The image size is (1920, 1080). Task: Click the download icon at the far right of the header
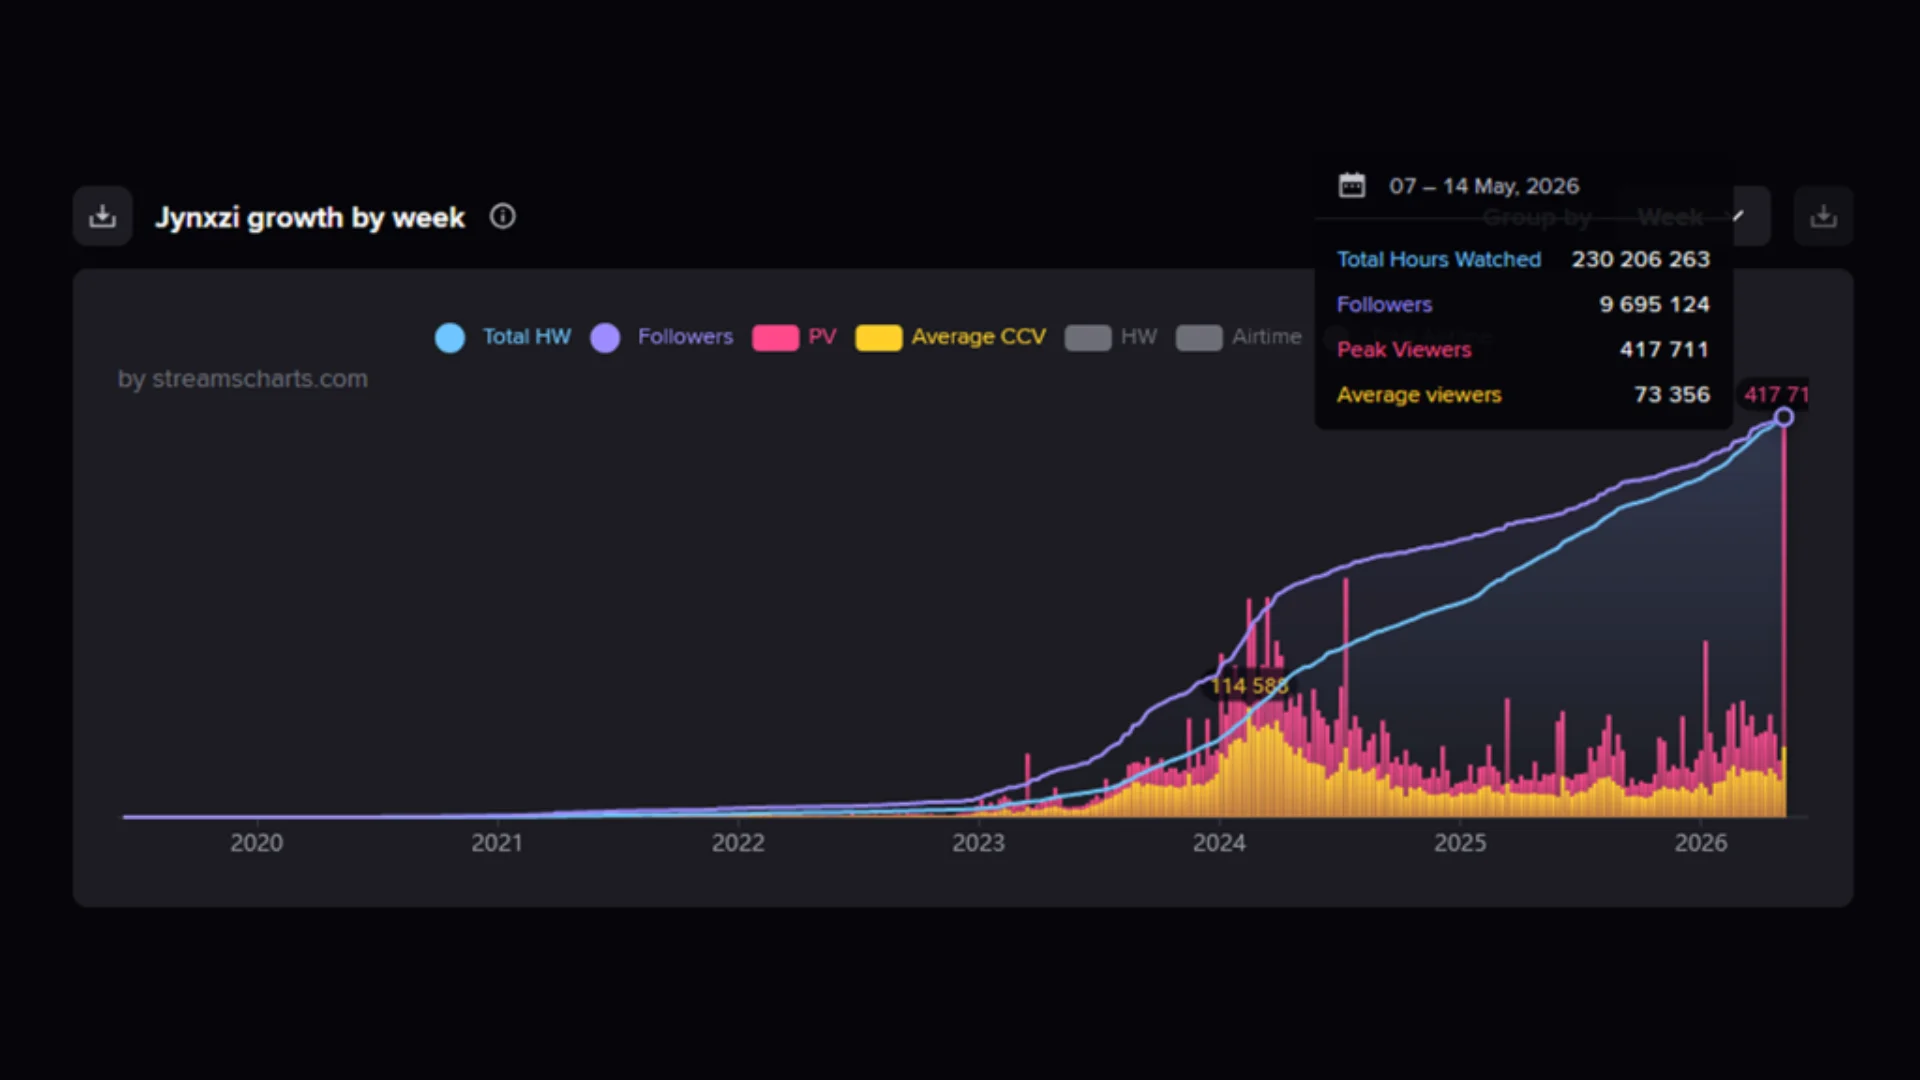tap(1823, 216)
